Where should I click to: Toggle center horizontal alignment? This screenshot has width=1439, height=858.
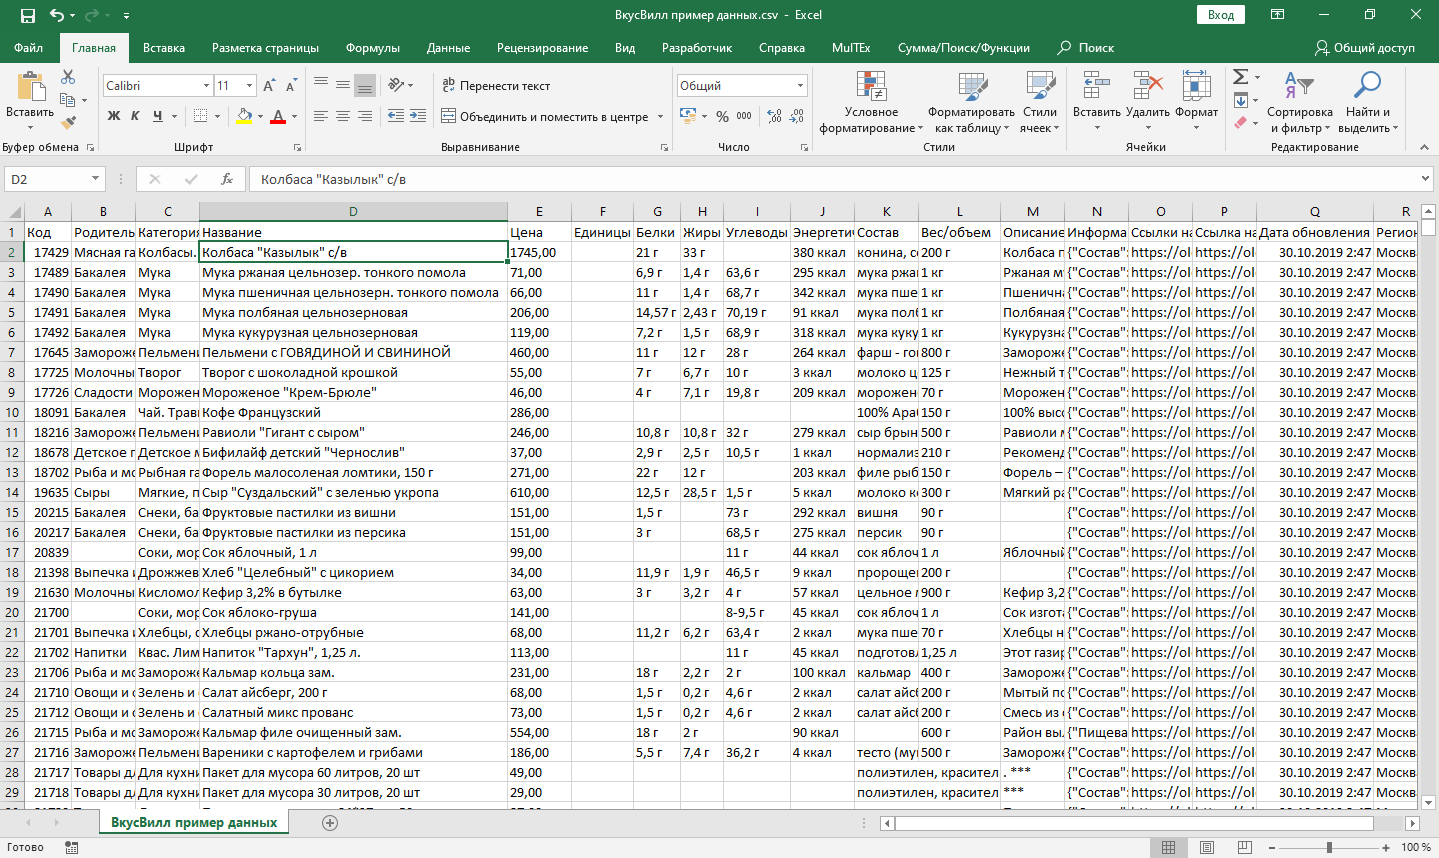pyautogui.click(x=343, y=116)
